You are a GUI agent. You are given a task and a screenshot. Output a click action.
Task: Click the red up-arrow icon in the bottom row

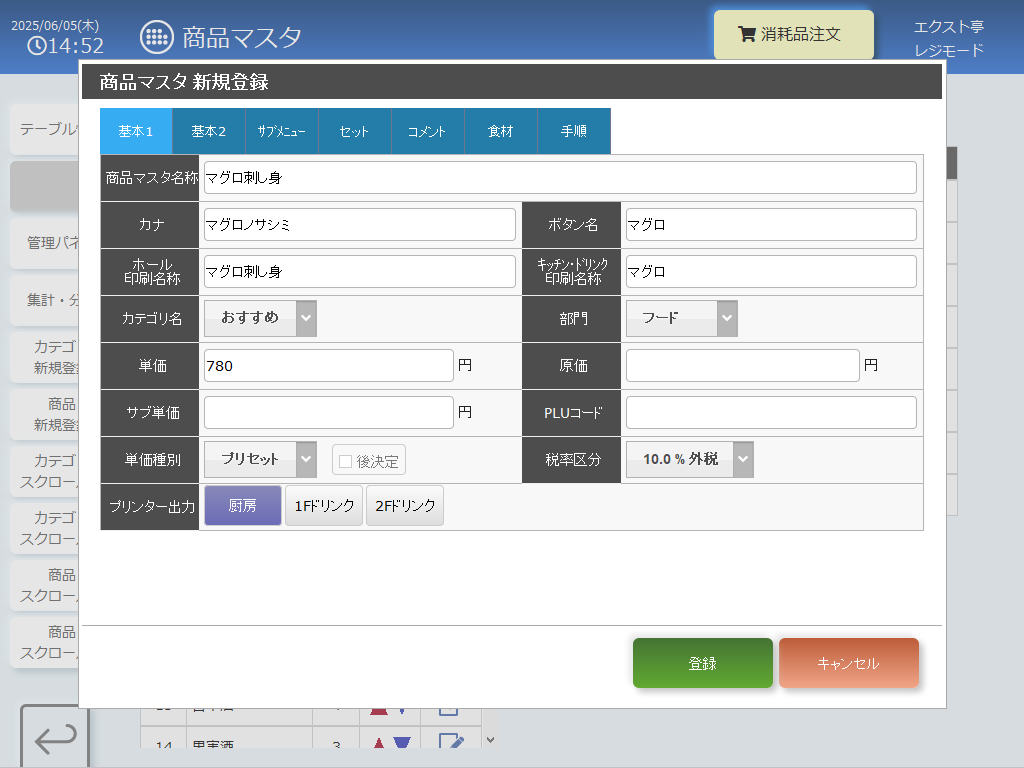pyautogui.click(x=379, y=743)
